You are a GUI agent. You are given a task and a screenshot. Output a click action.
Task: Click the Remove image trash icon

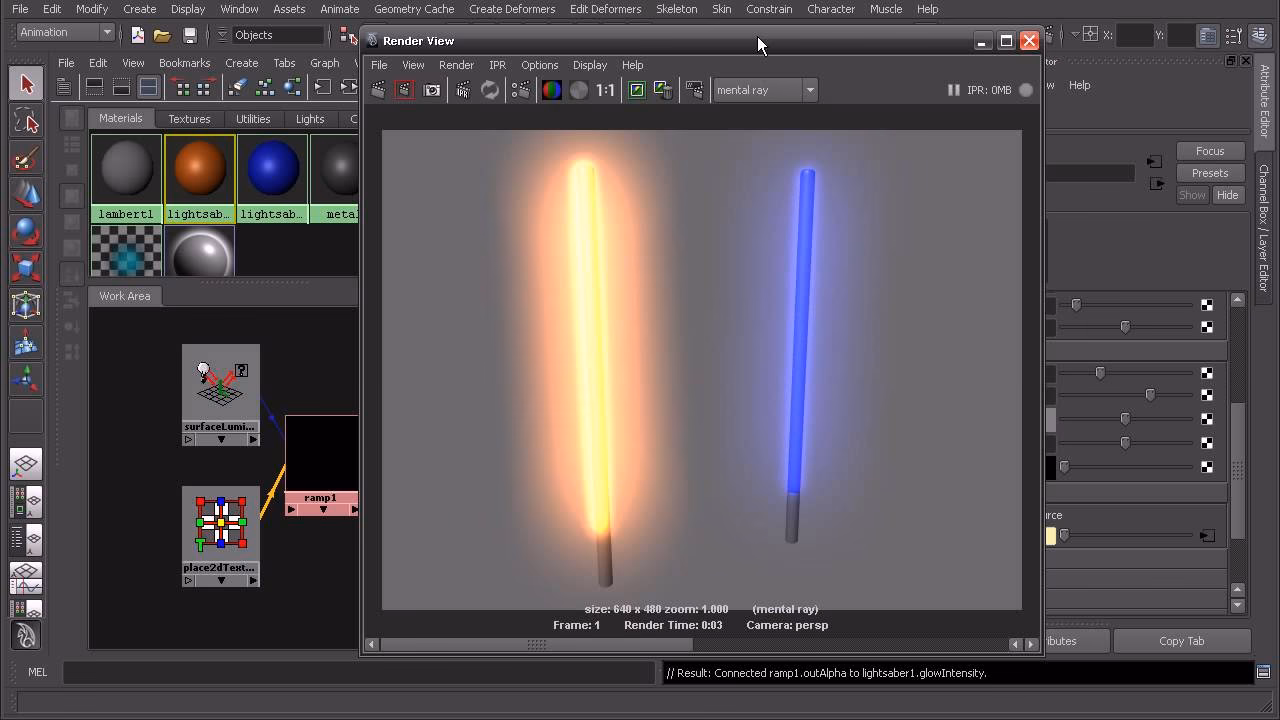pos(663,90)
